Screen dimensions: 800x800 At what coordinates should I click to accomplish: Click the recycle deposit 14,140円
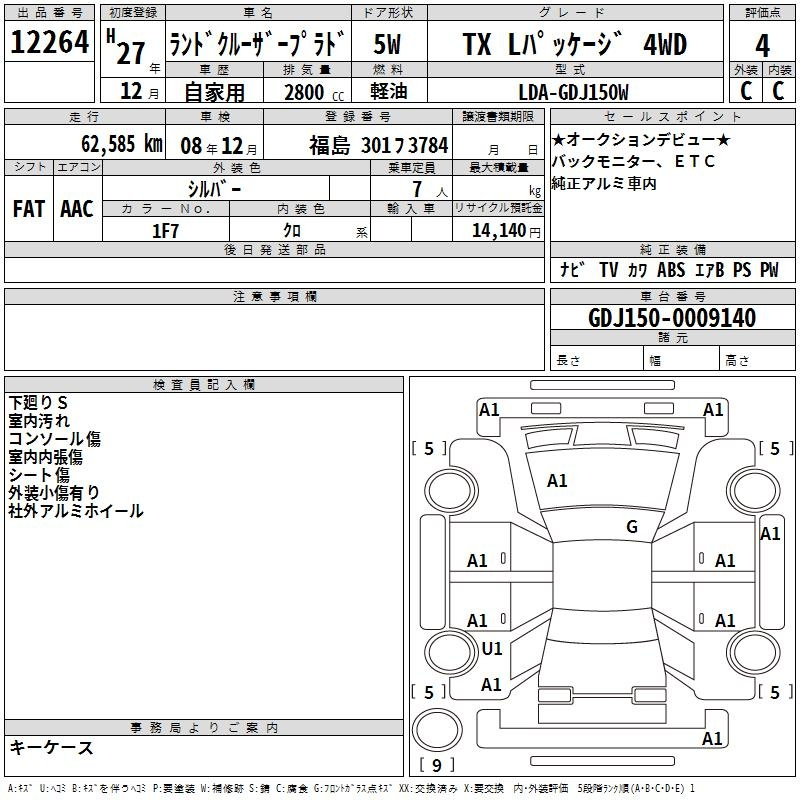click(506, 231)
